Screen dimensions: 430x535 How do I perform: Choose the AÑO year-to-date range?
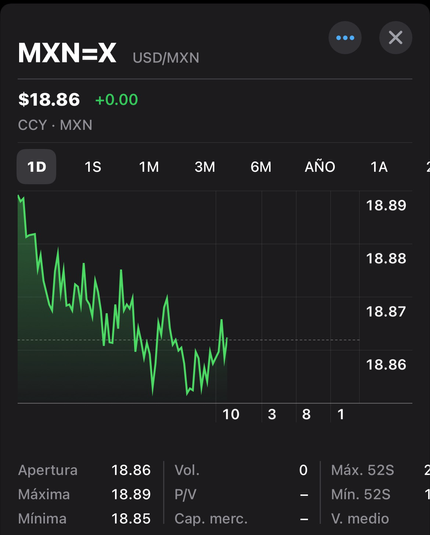[x=320, y=166]
